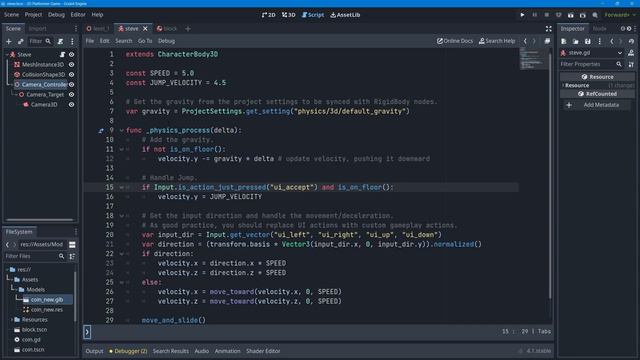
Task: Fold the _physics_process function at line 9
Action: pos(122,130)
